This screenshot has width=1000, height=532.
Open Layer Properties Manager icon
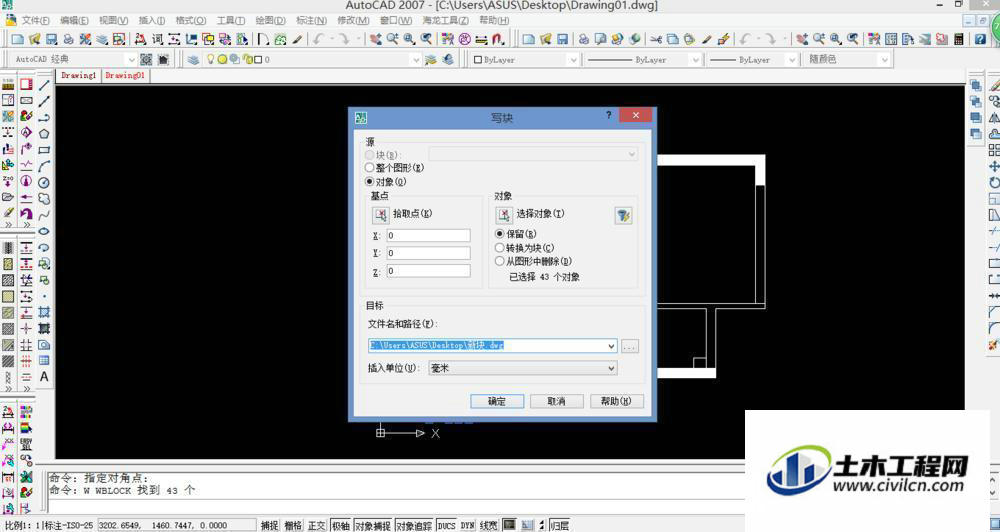coord(193,59)
